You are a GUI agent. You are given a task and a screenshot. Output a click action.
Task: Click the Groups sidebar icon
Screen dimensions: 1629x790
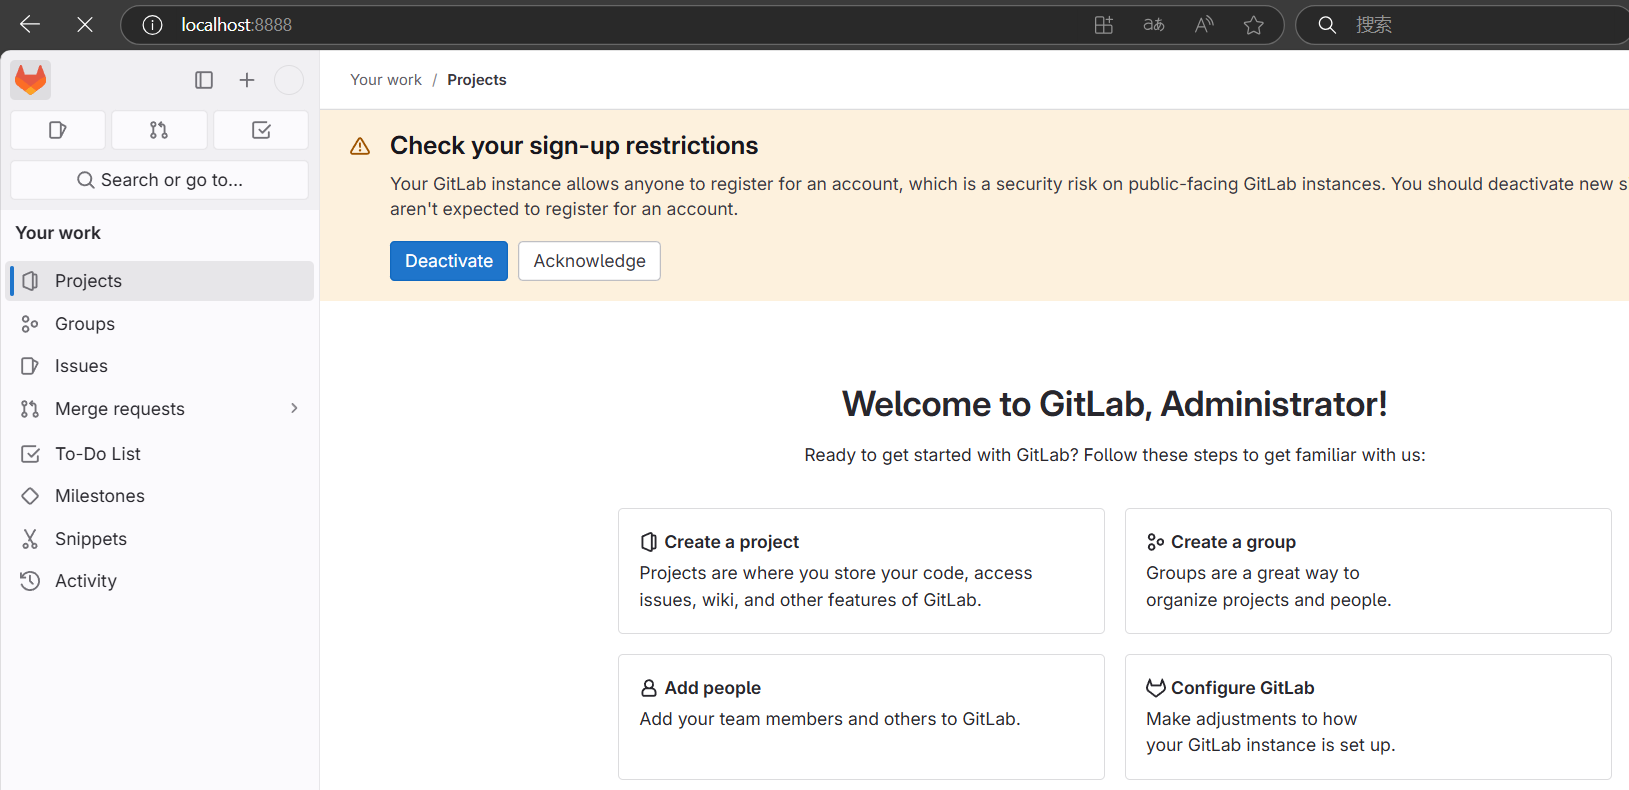(30, 324)
